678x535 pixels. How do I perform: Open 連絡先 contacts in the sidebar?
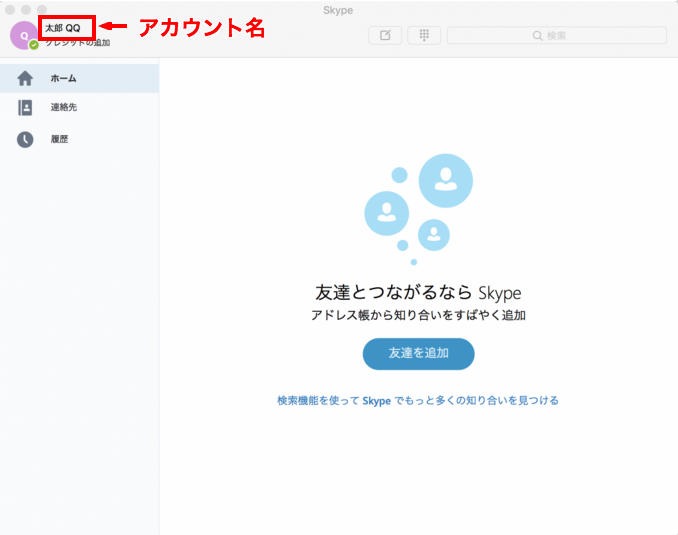[x=80, y=107]
